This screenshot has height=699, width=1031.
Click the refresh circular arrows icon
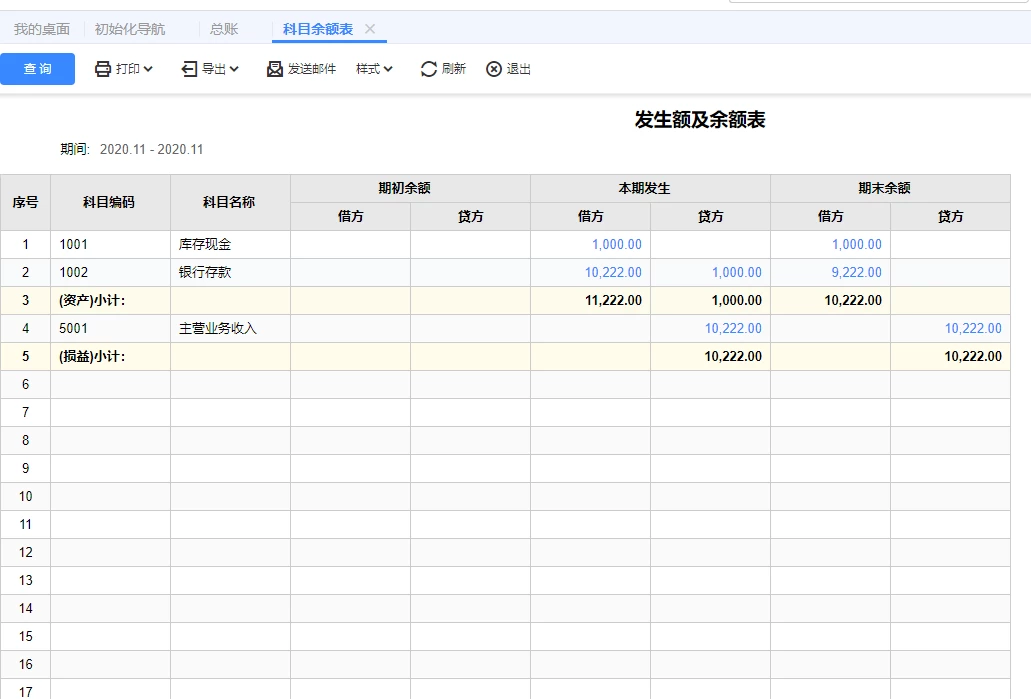429,69
